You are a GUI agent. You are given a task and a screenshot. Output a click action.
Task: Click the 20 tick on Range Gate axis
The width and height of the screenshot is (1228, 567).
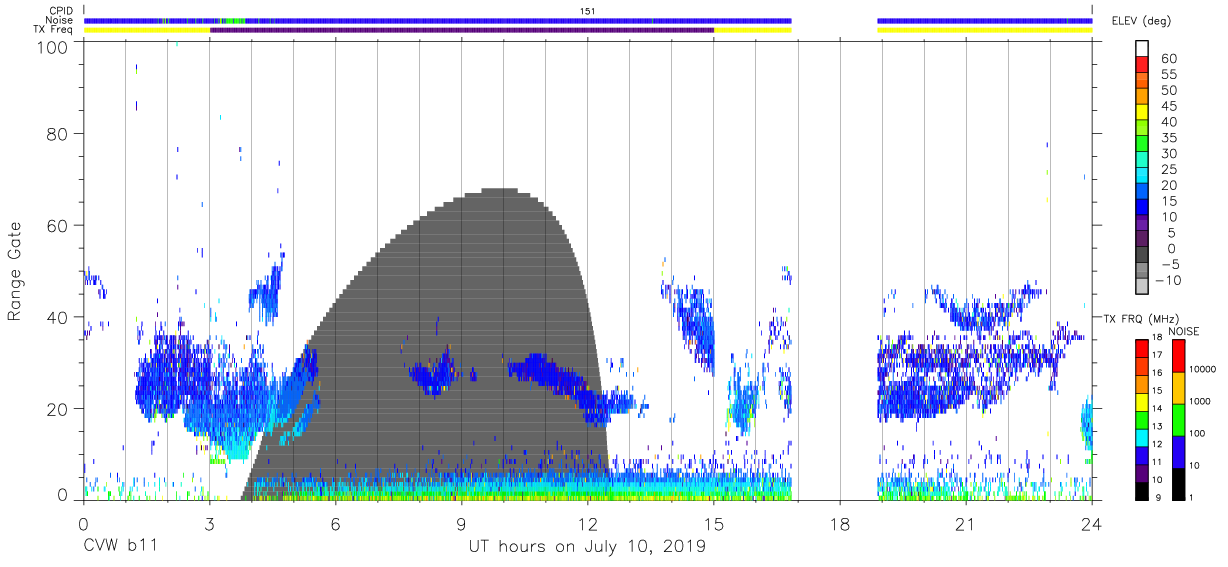[x=57, y=409]
